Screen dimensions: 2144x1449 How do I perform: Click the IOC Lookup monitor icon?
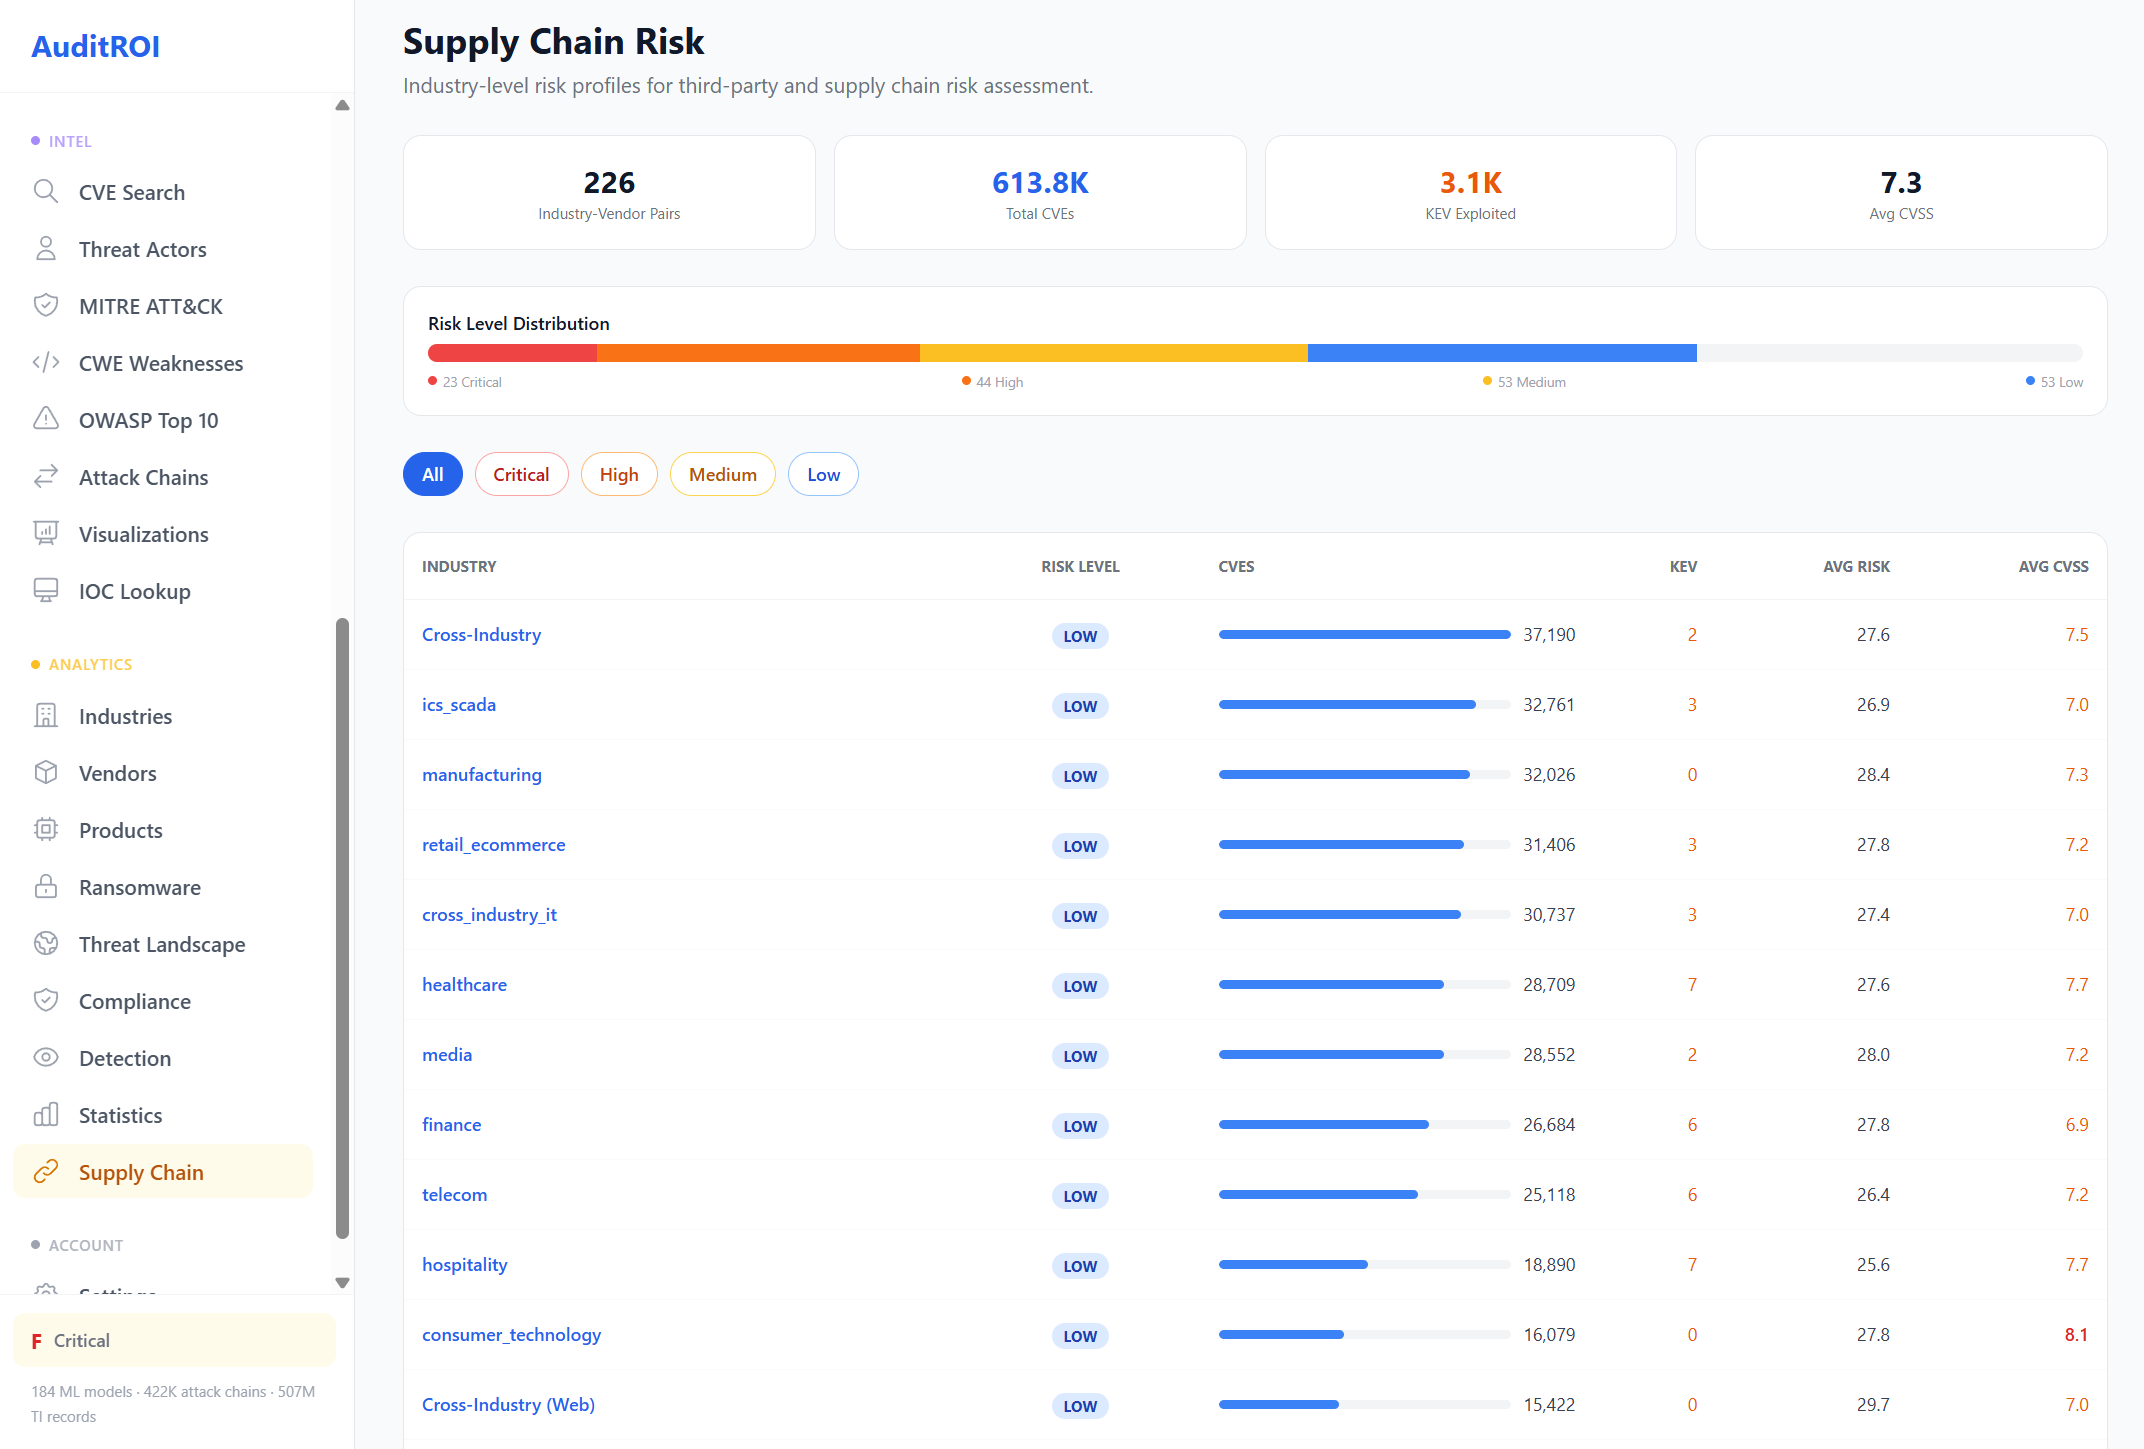(x=46, y=591)
